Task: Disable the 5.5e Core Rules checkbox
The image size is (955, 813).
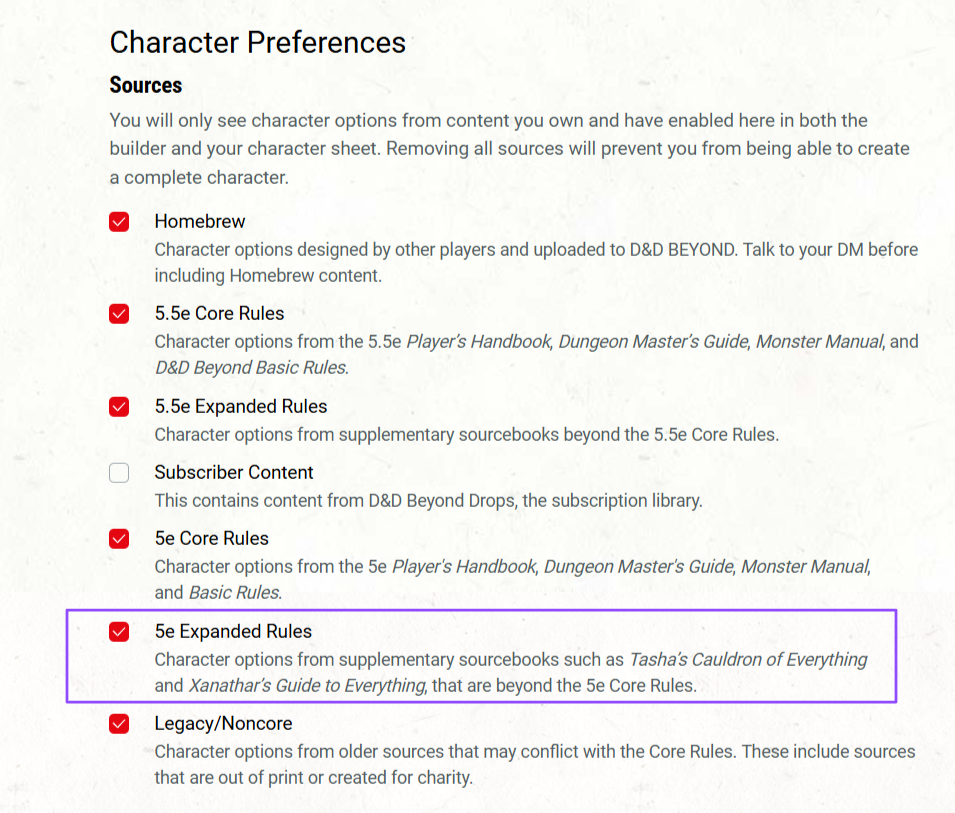Action: pos(119,314)
